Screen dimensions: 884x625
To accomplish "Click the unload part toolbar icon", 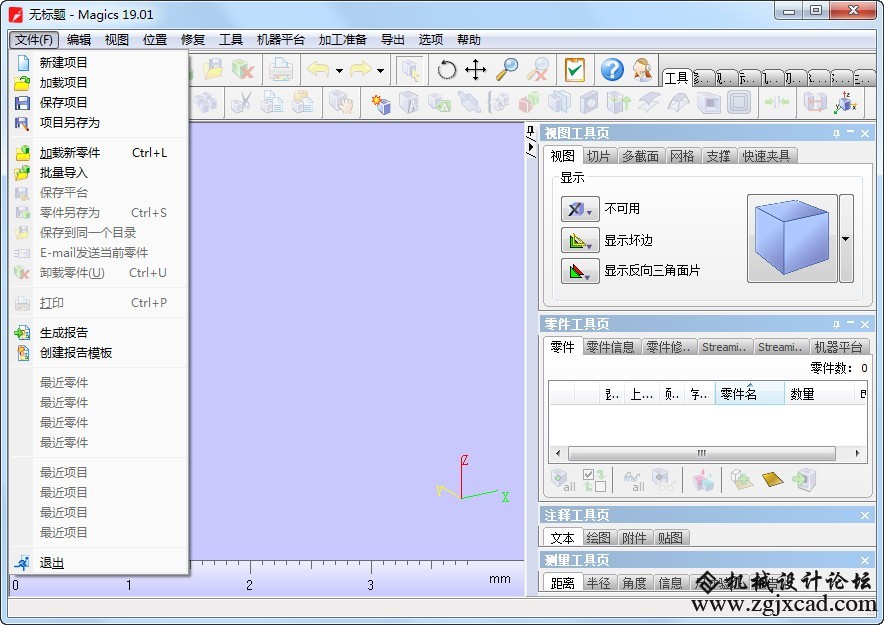I will coord(243,70).
